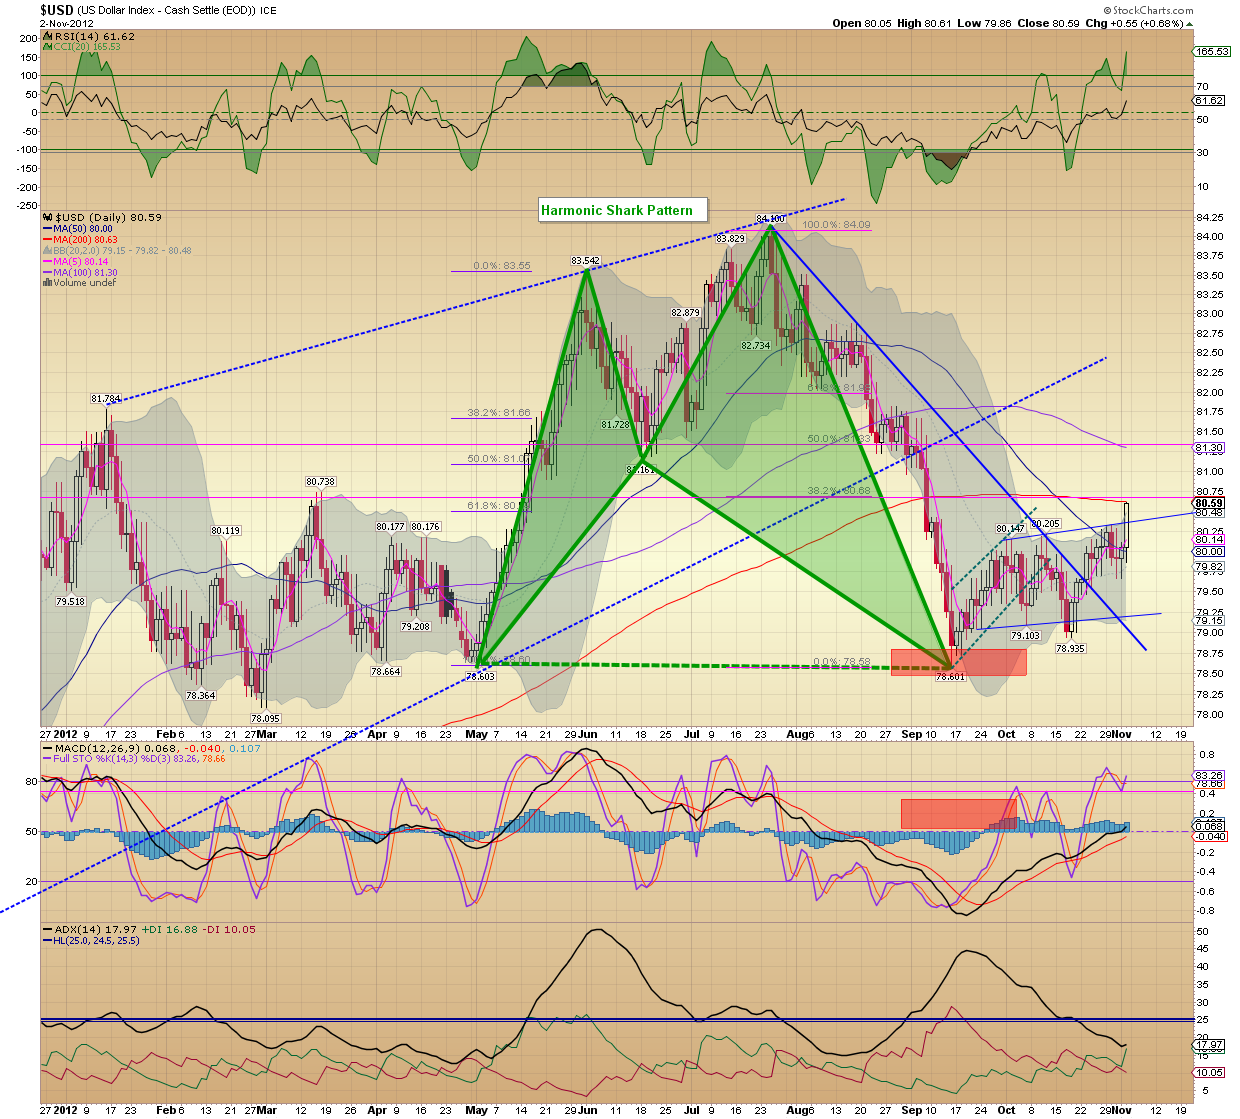
Task: Click the 80.147 price label
Action: (x=1010, y=529)
